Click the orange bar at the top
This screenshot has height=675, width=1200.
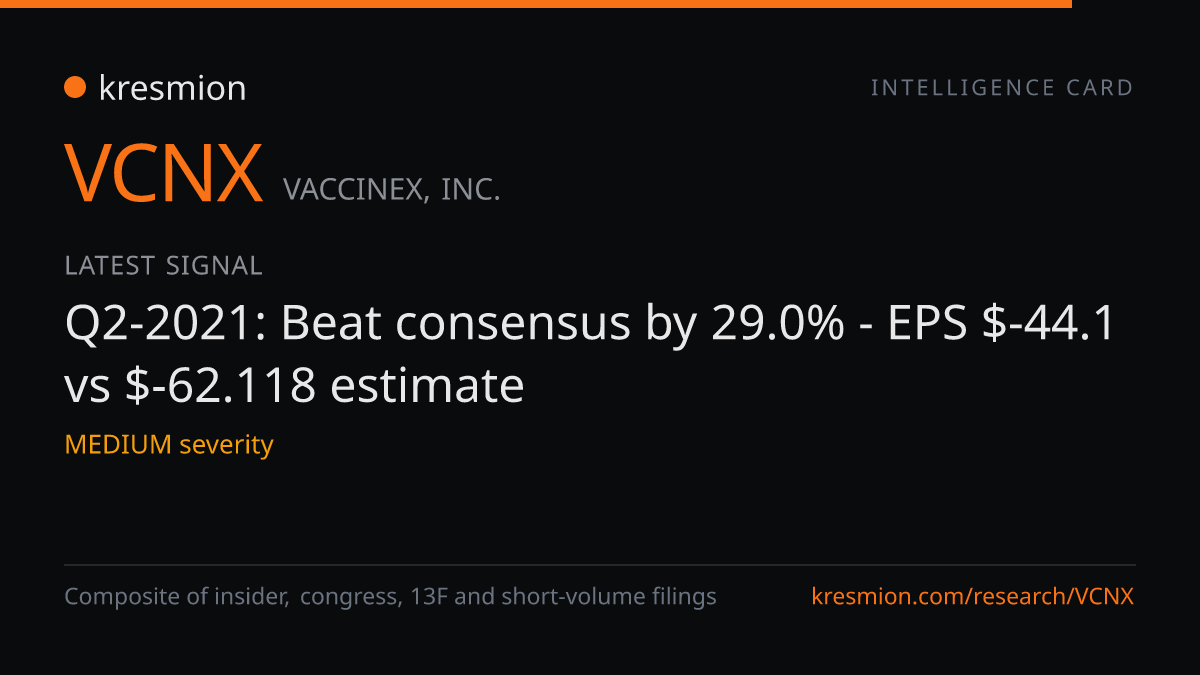pos(536,4)
